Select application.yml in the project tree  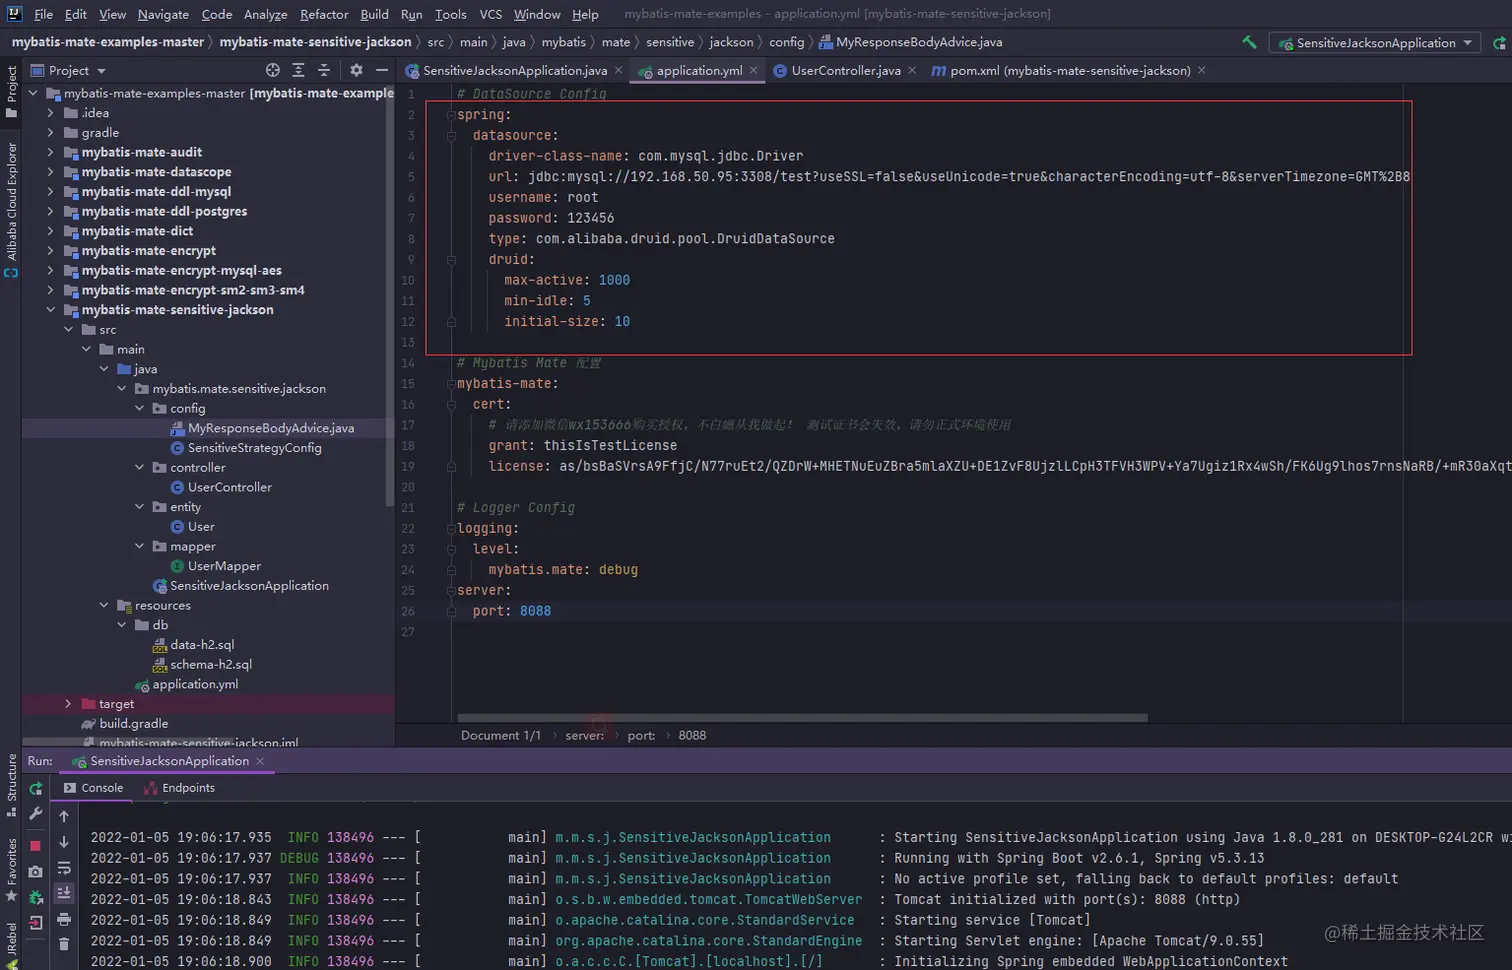tap(195, 685)
